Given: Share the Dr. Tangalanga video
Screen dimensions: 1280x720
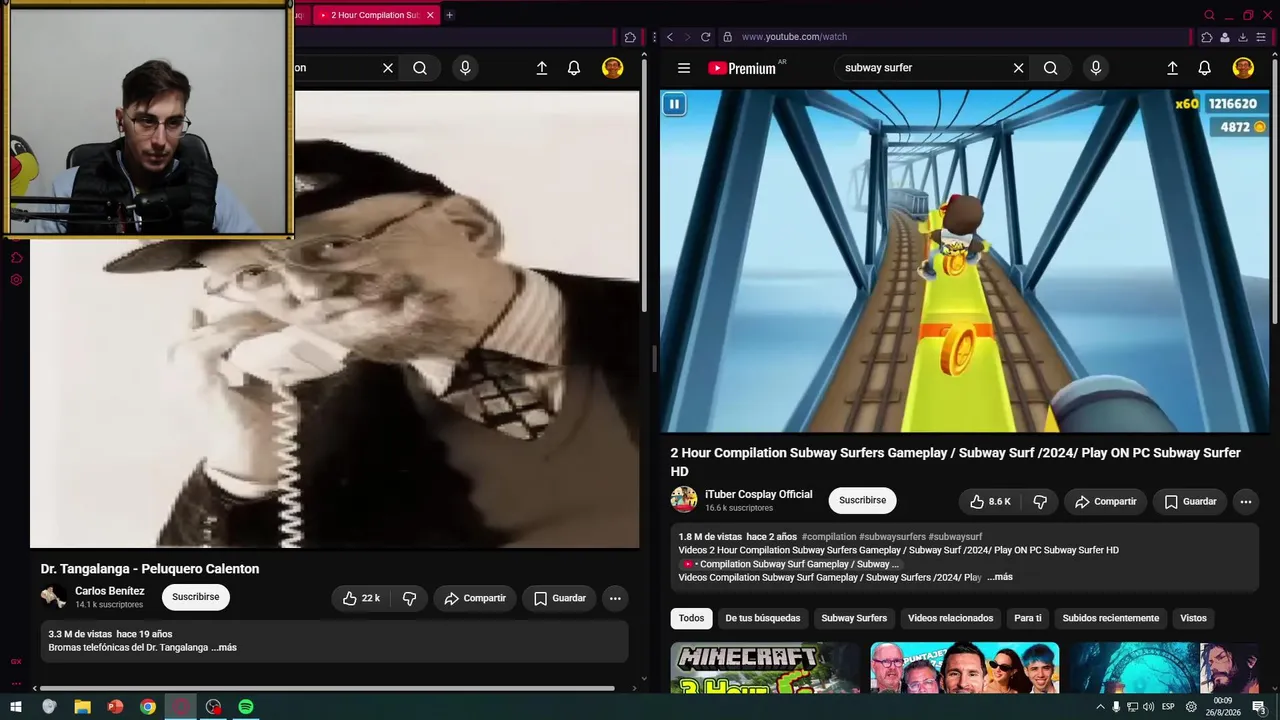Looking at the screenshot, I should click(x=475, y=598).
